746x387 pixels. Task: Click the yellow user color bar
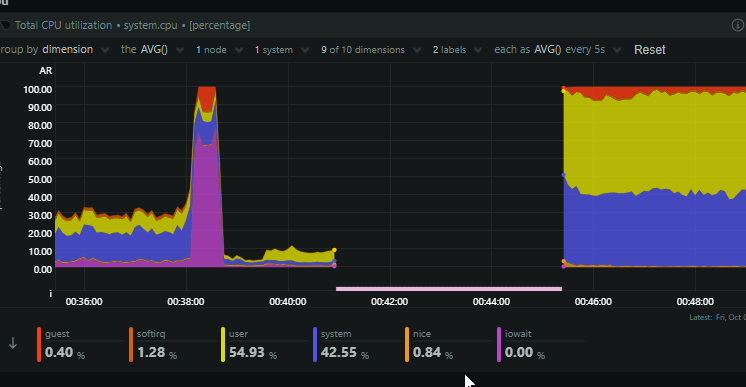point(223,344)
